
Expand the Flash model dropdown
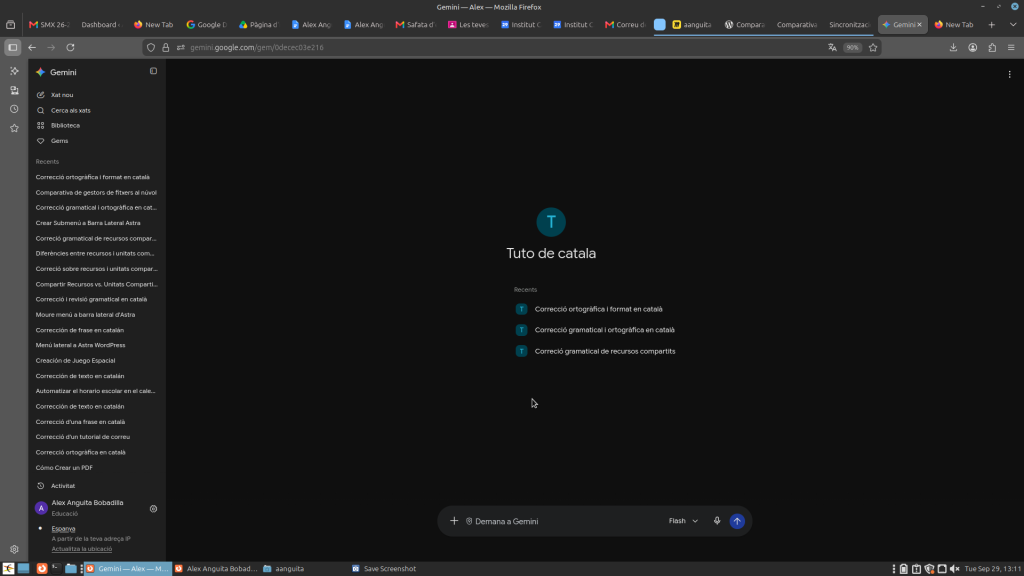683,521
